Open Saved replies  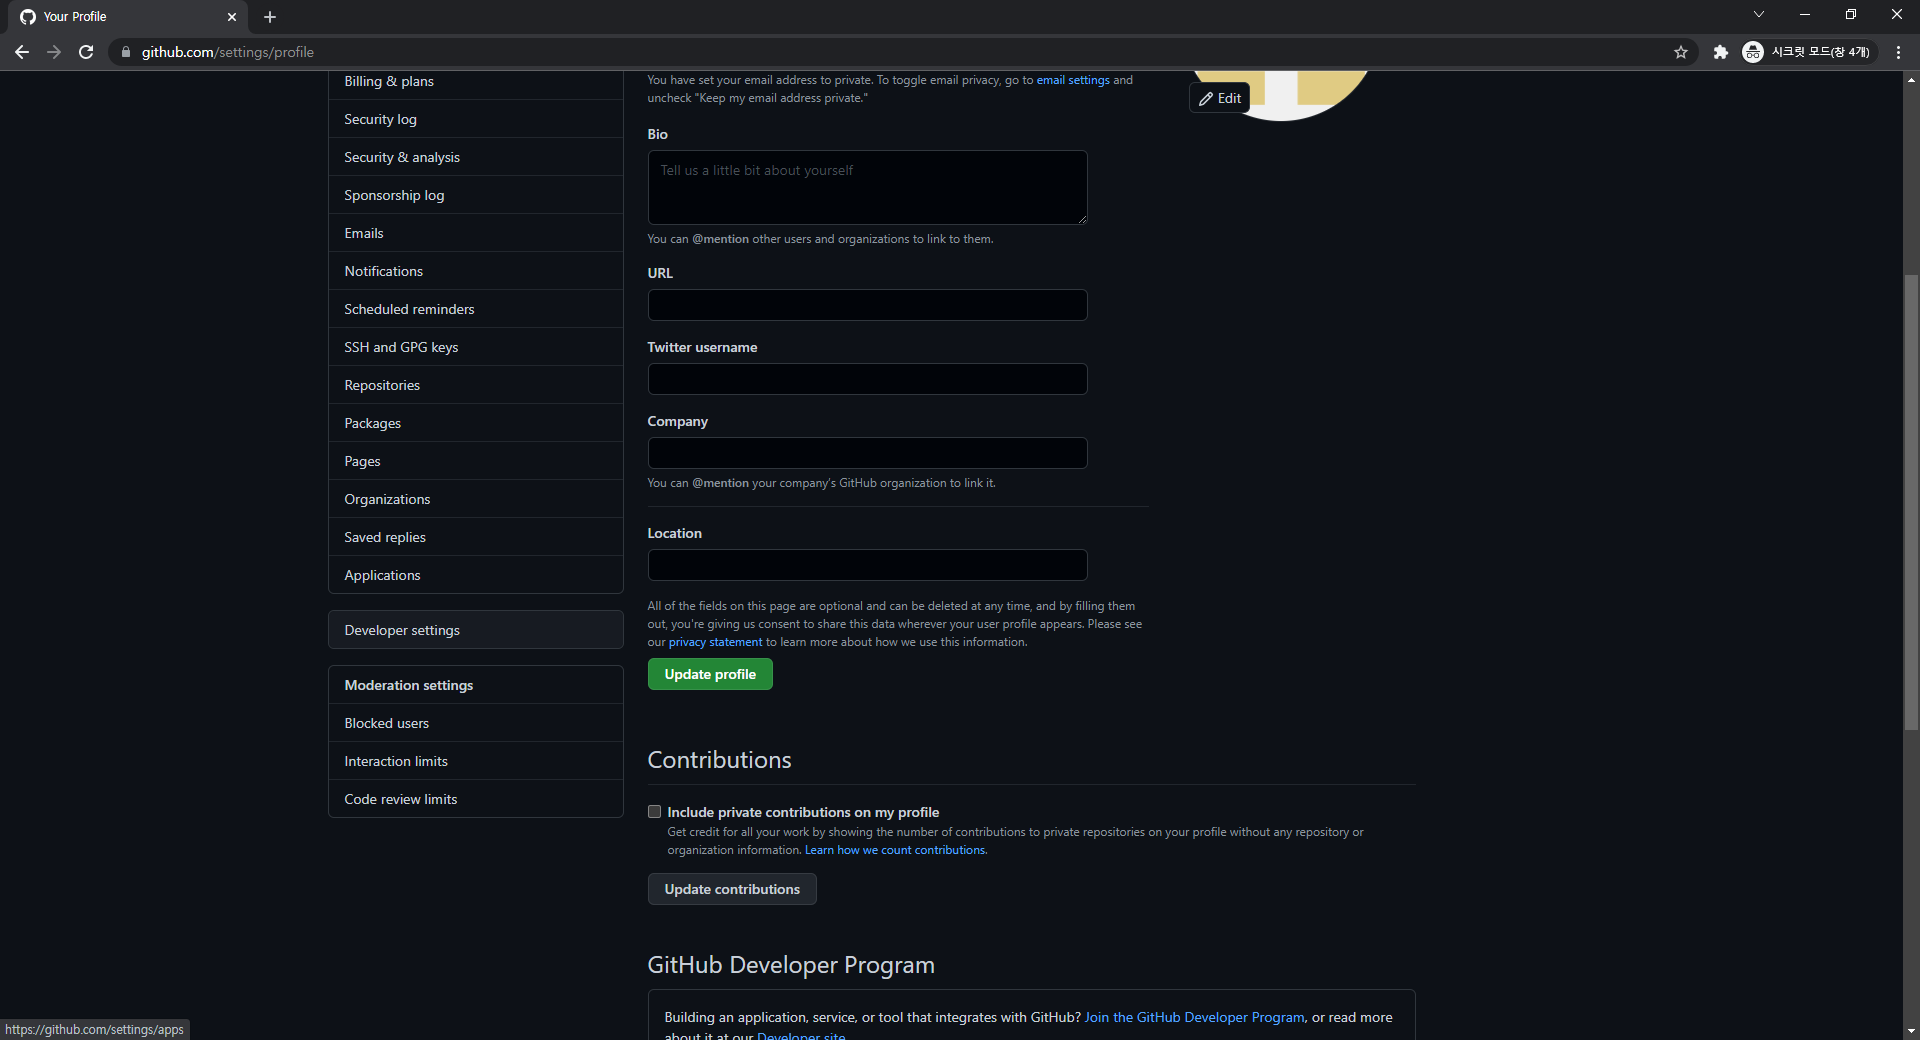476,537
